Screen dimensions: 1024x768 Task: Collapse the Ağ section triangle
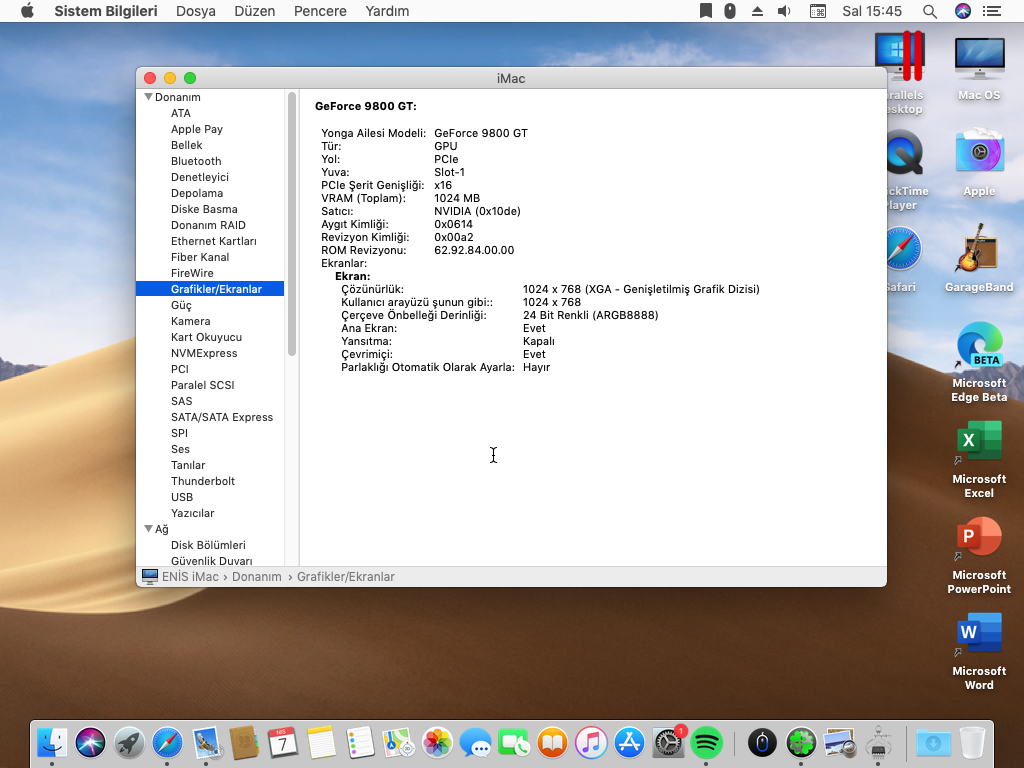[x=149, y=529]
